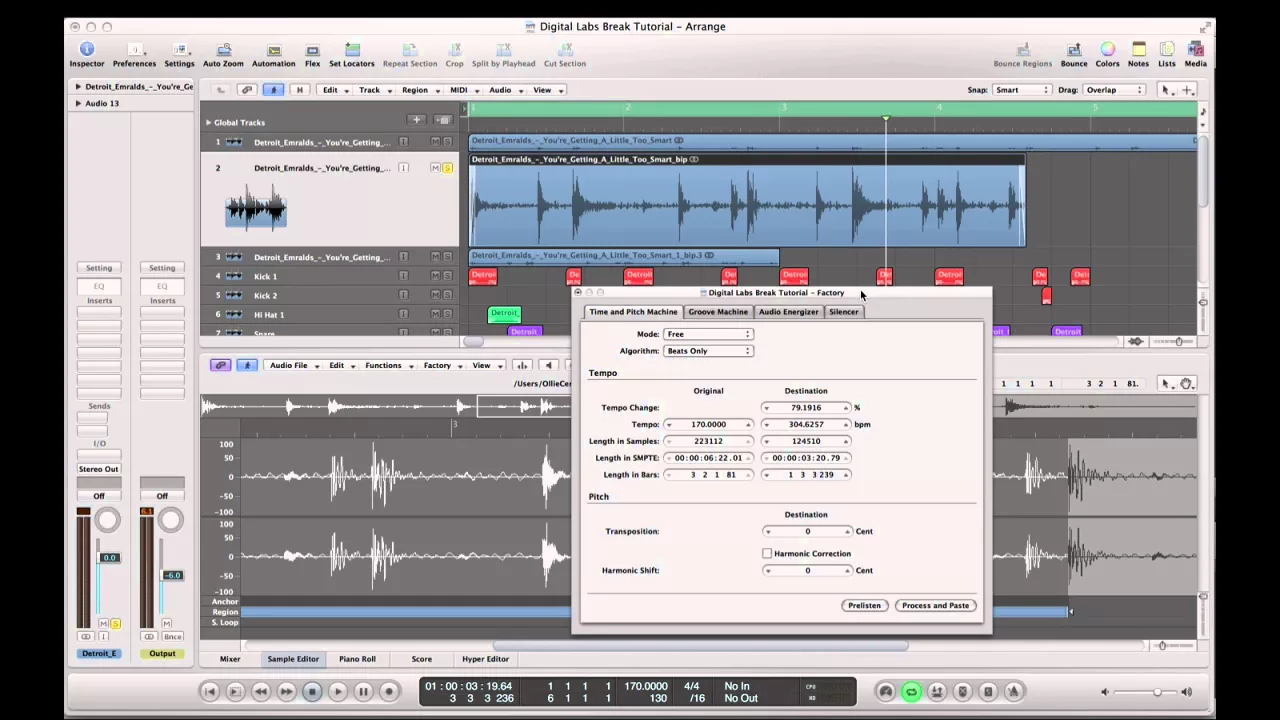This screenshot has width=1280, height=720.
Task: Solo the Kick 2 track
Action: click(447, 295)
